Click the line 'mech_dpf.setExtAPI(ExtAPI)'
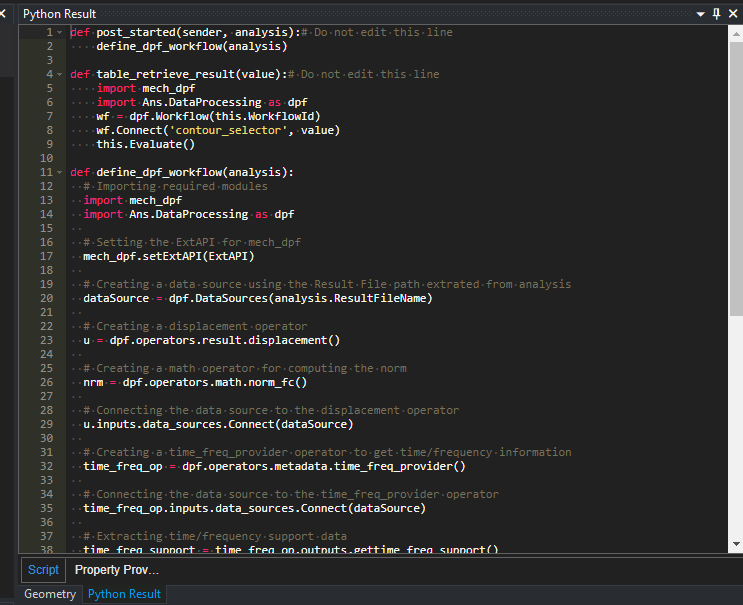 pyautogui.click(x=169, y=256)
